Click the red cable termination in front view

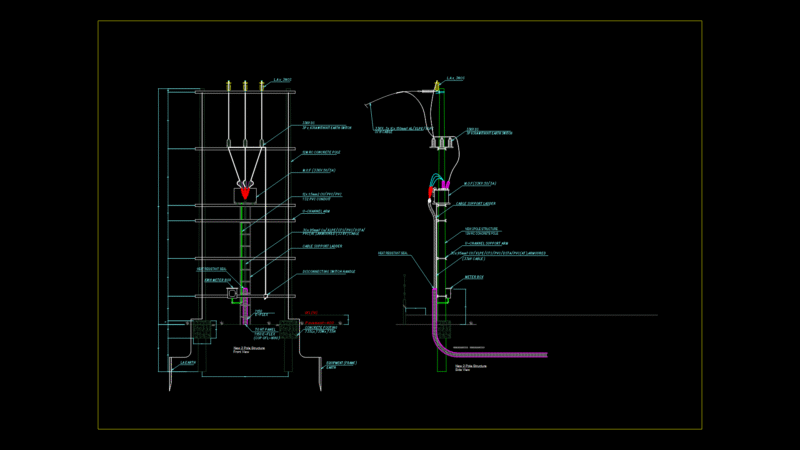(x=245, y=193)
